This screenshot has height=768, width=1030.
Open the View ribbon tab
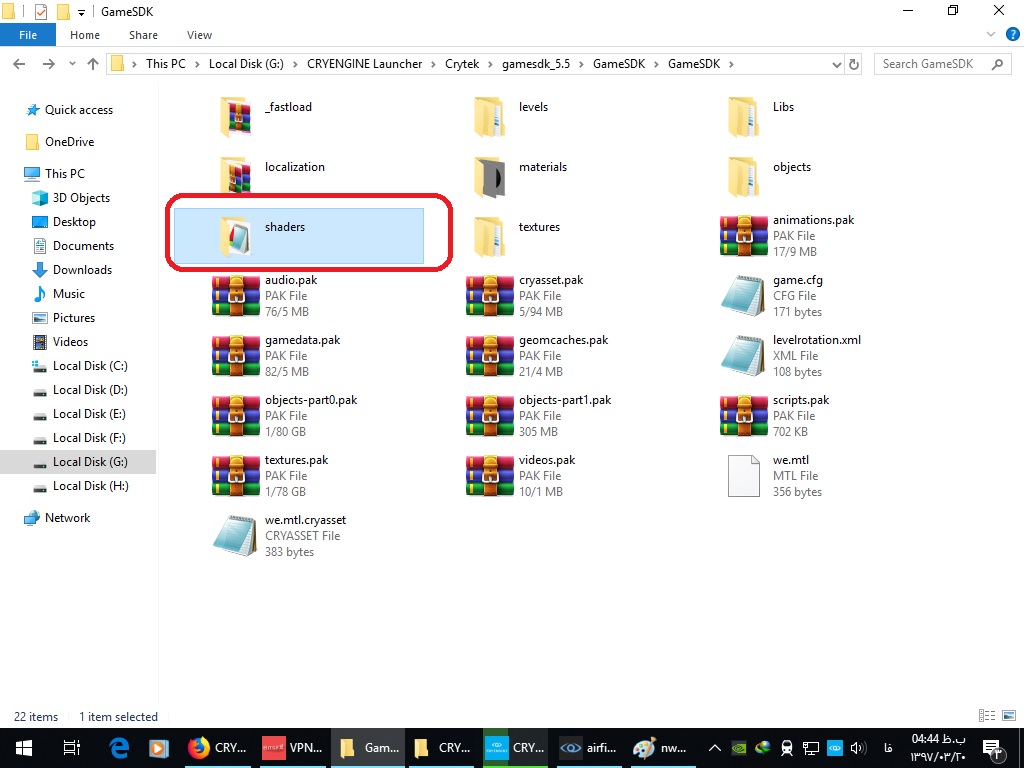(199, 35)
